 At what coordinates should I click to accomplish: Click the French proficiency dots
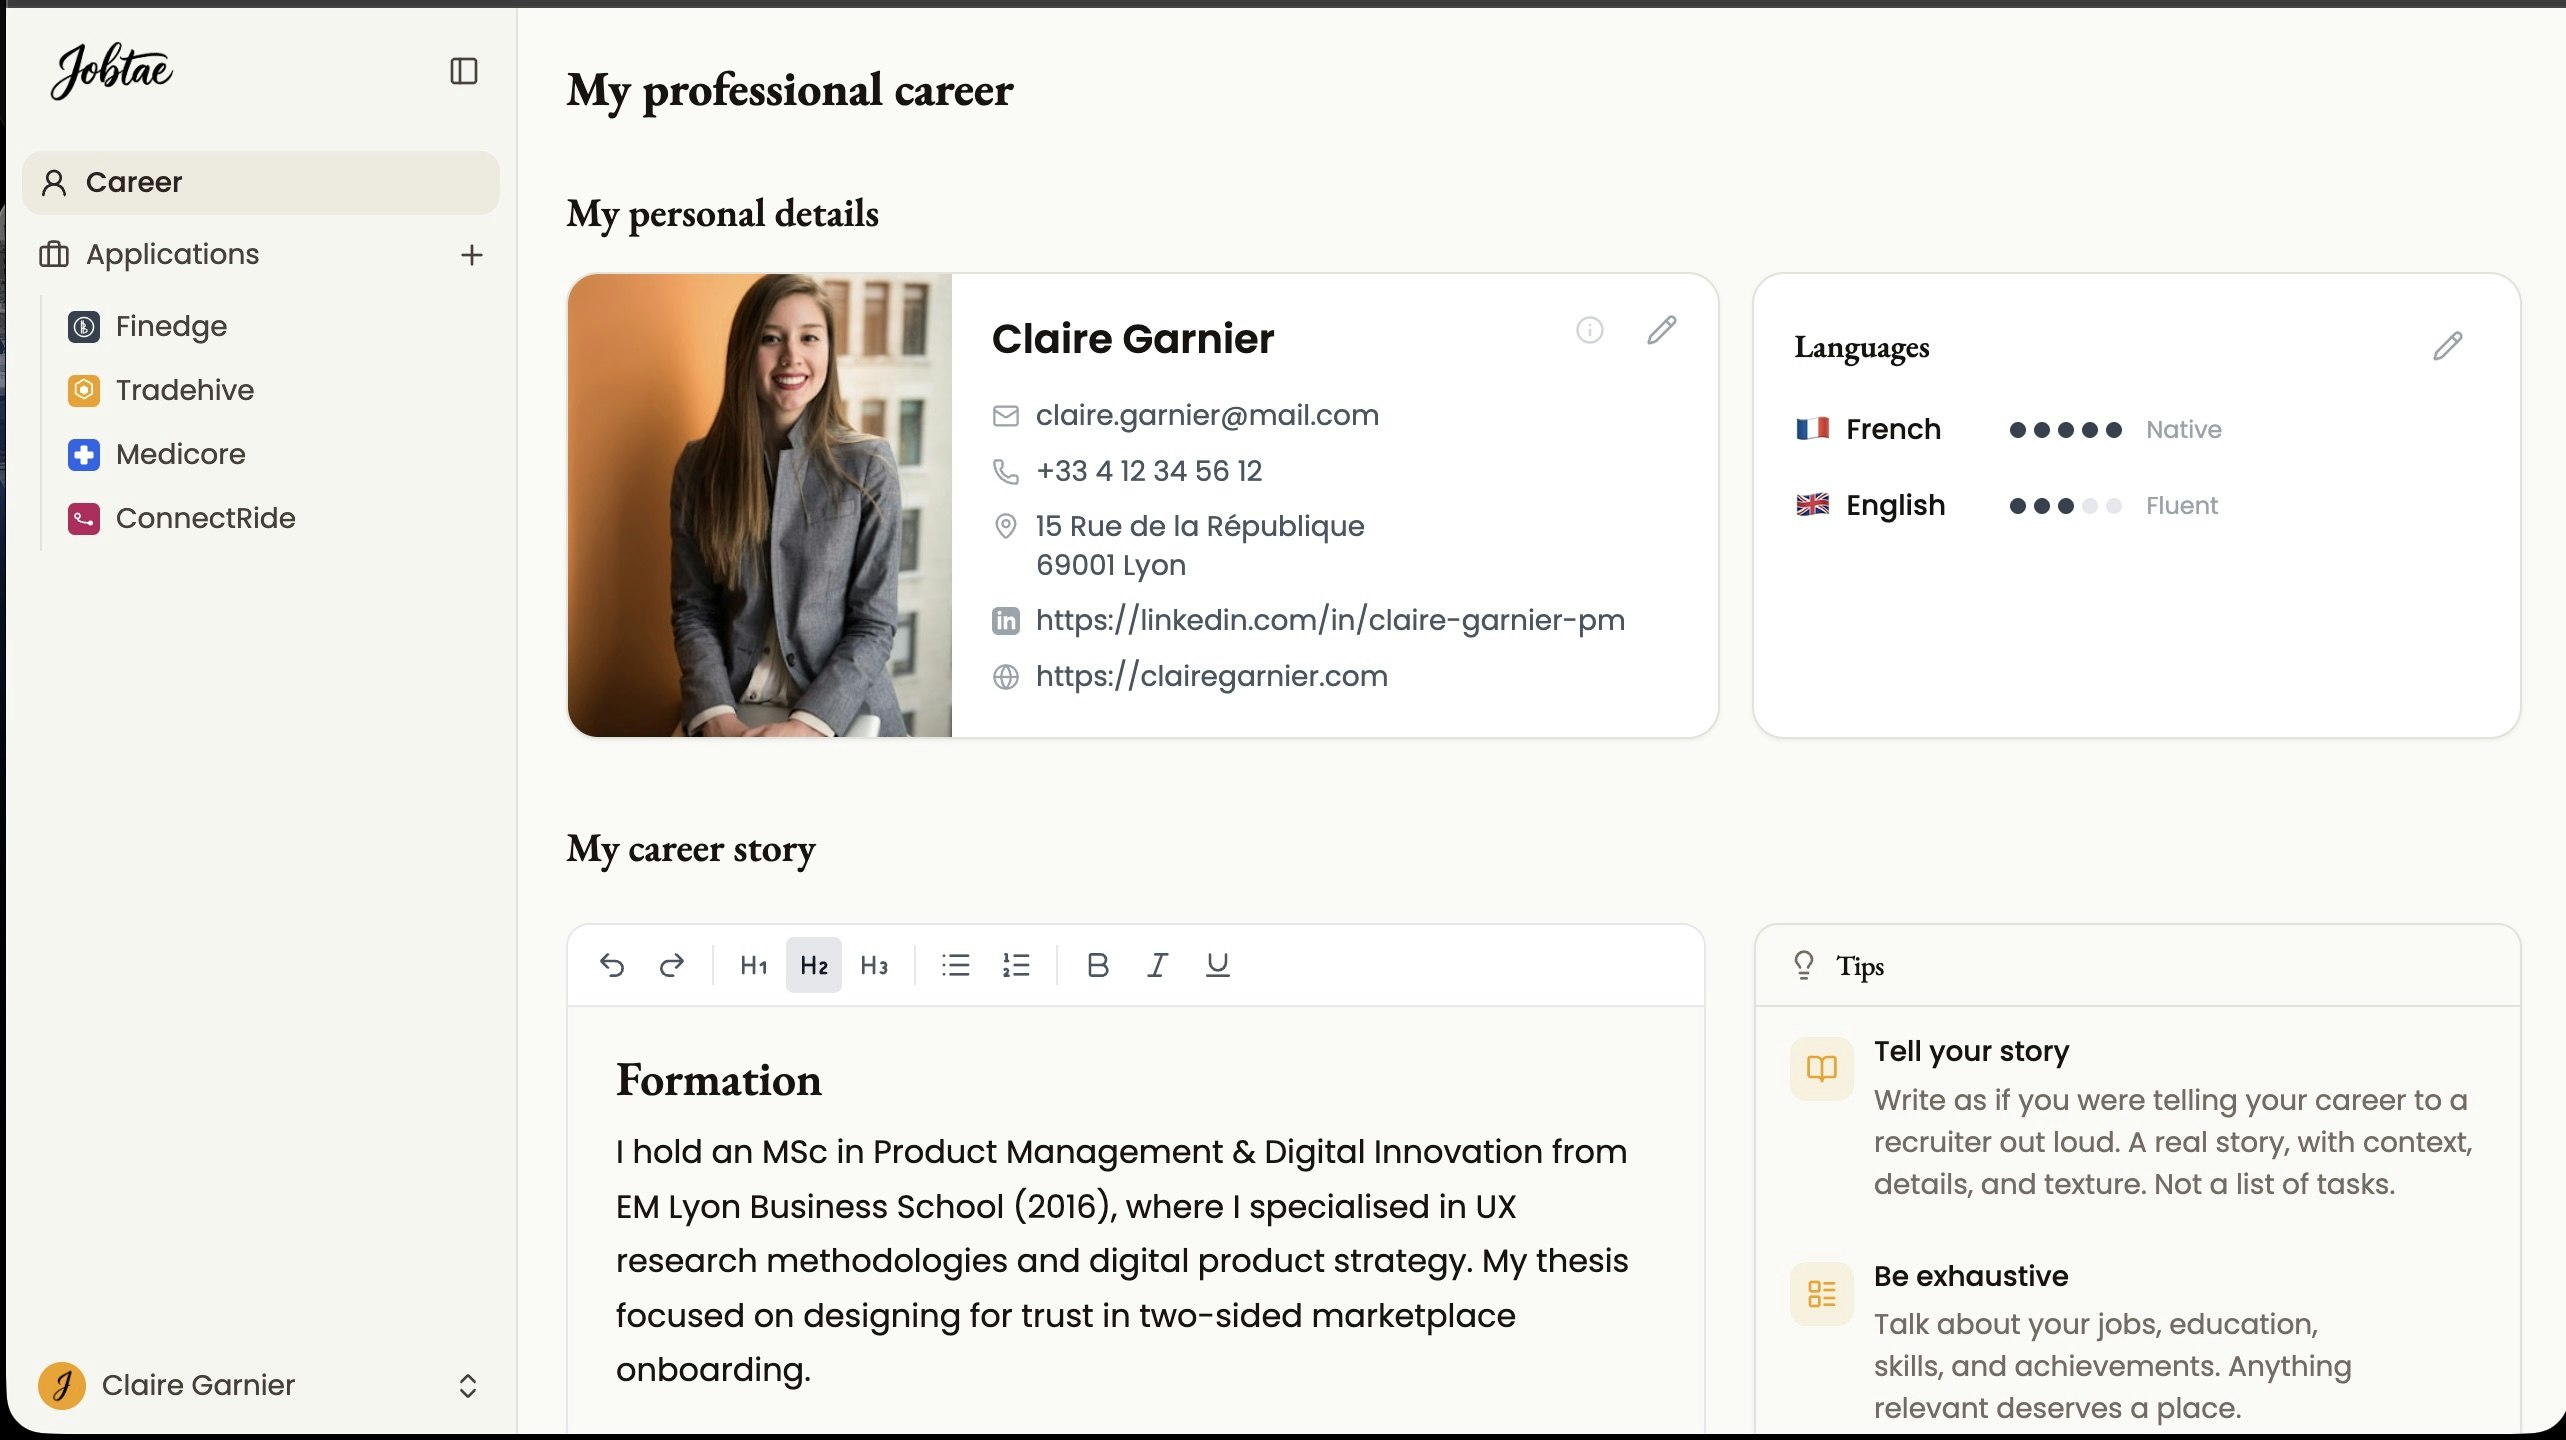point(2065,430)
